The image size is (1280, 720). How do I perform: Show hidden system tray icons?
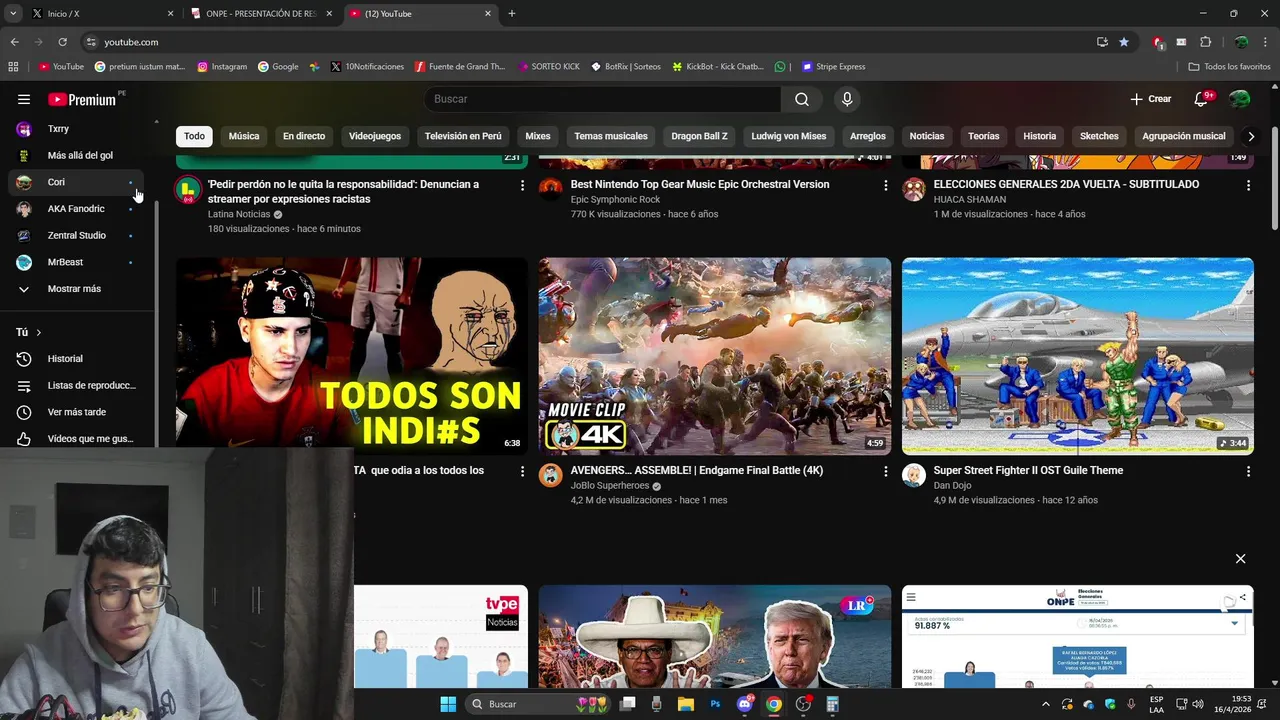tap(1046, 704)
